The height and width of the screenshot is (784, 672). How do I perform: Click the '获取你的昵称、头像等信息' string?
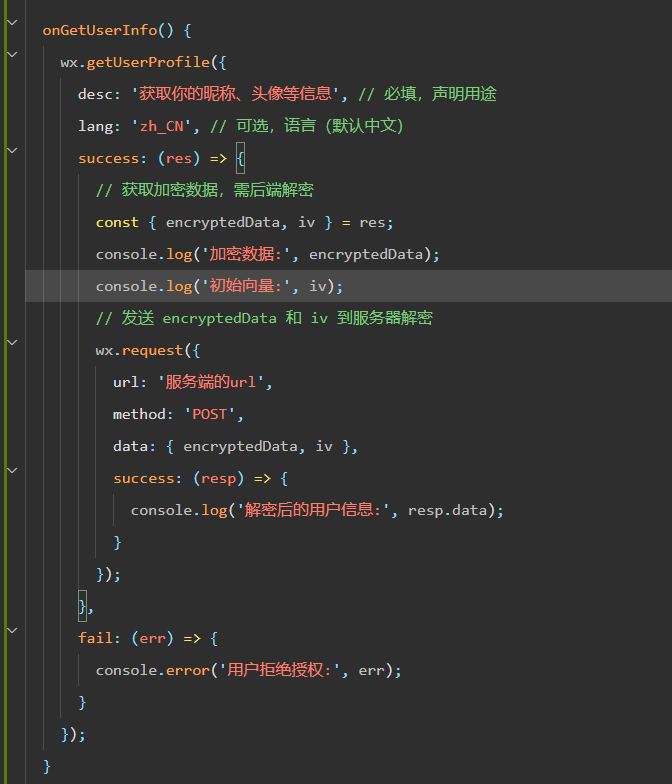pos(236,94)
